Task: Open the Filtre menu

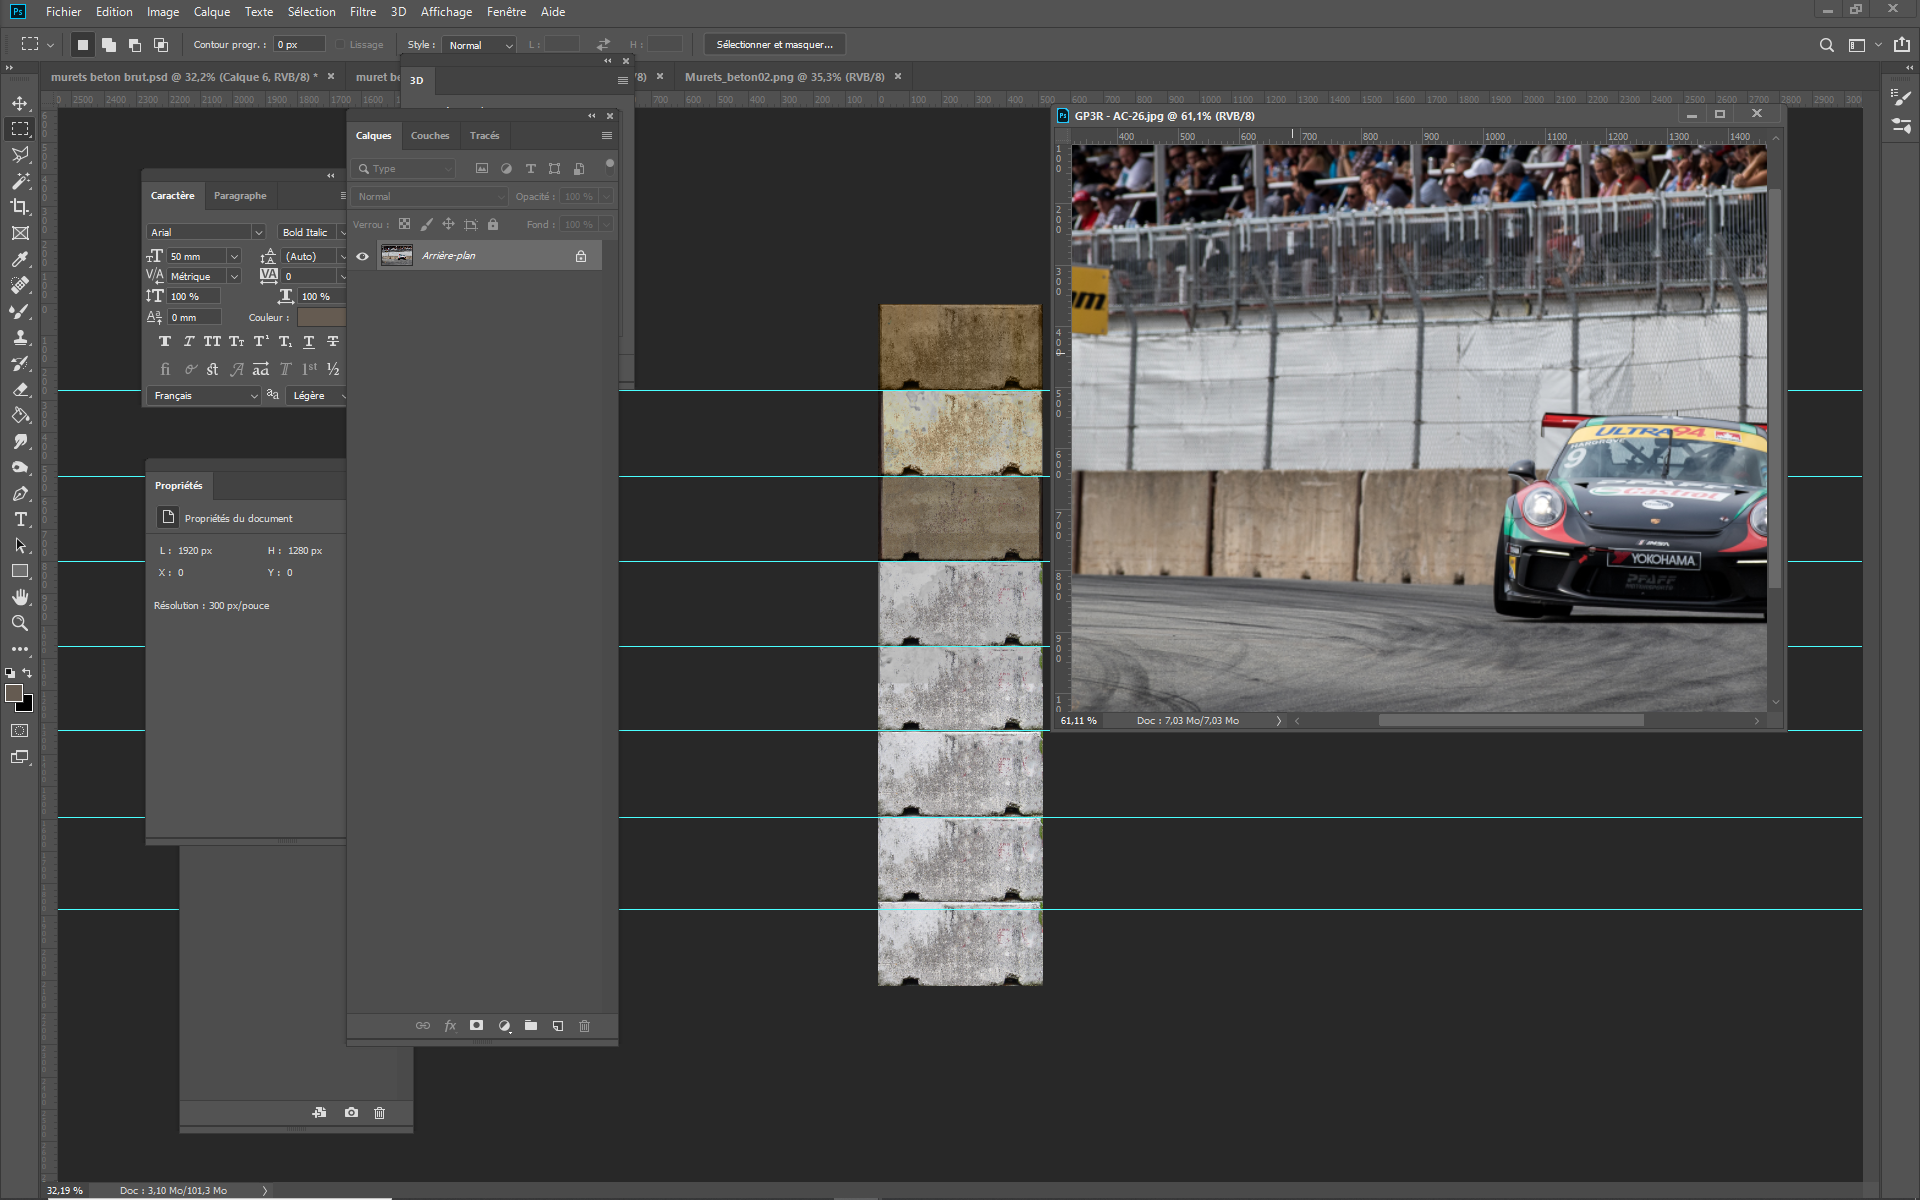Action: [x=363, y=12]
